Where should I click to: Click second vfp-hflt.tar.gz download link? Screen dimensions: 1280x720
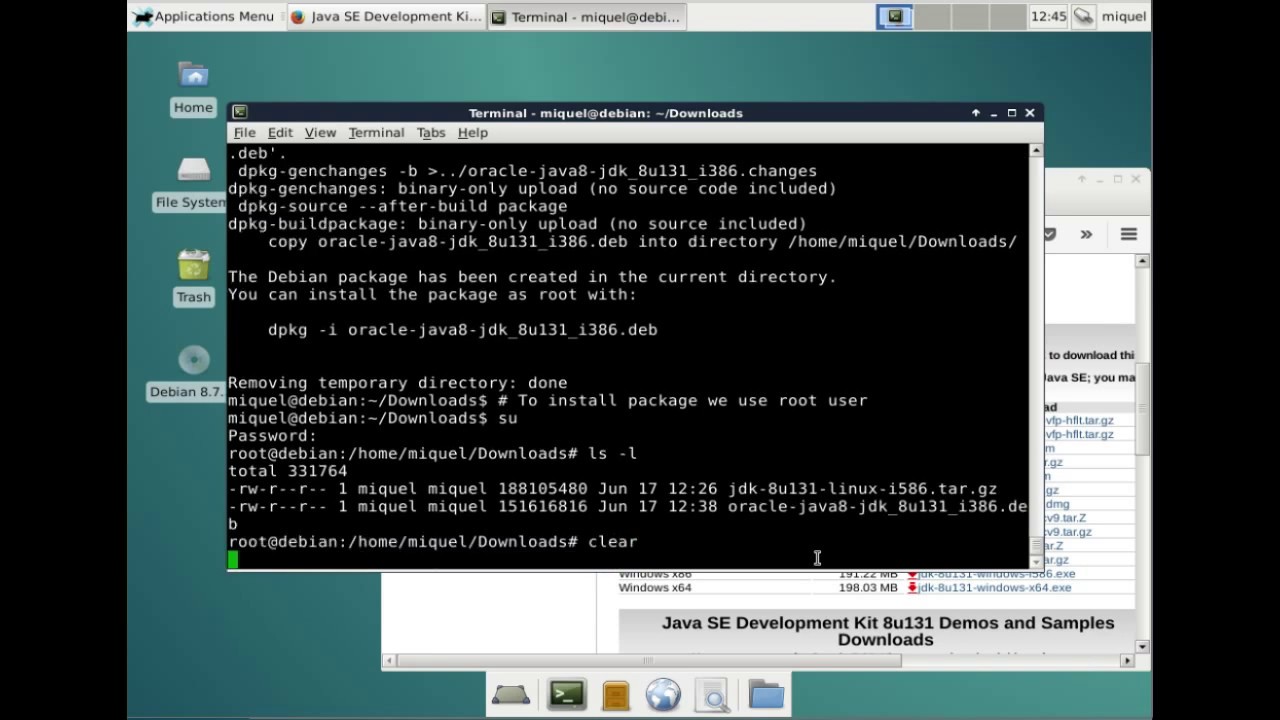pyautogui.click(x=1079, y=435)
